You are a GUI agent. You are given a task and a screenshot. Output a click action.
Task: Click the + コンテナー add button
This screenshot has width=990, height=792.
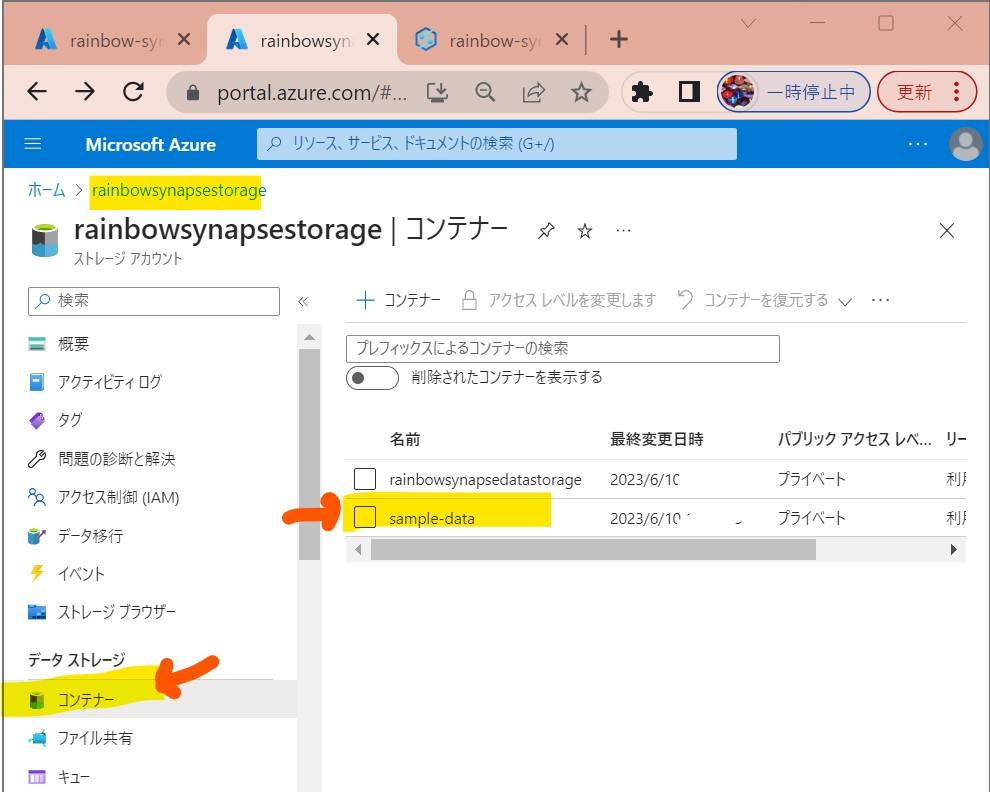point(398,300)
